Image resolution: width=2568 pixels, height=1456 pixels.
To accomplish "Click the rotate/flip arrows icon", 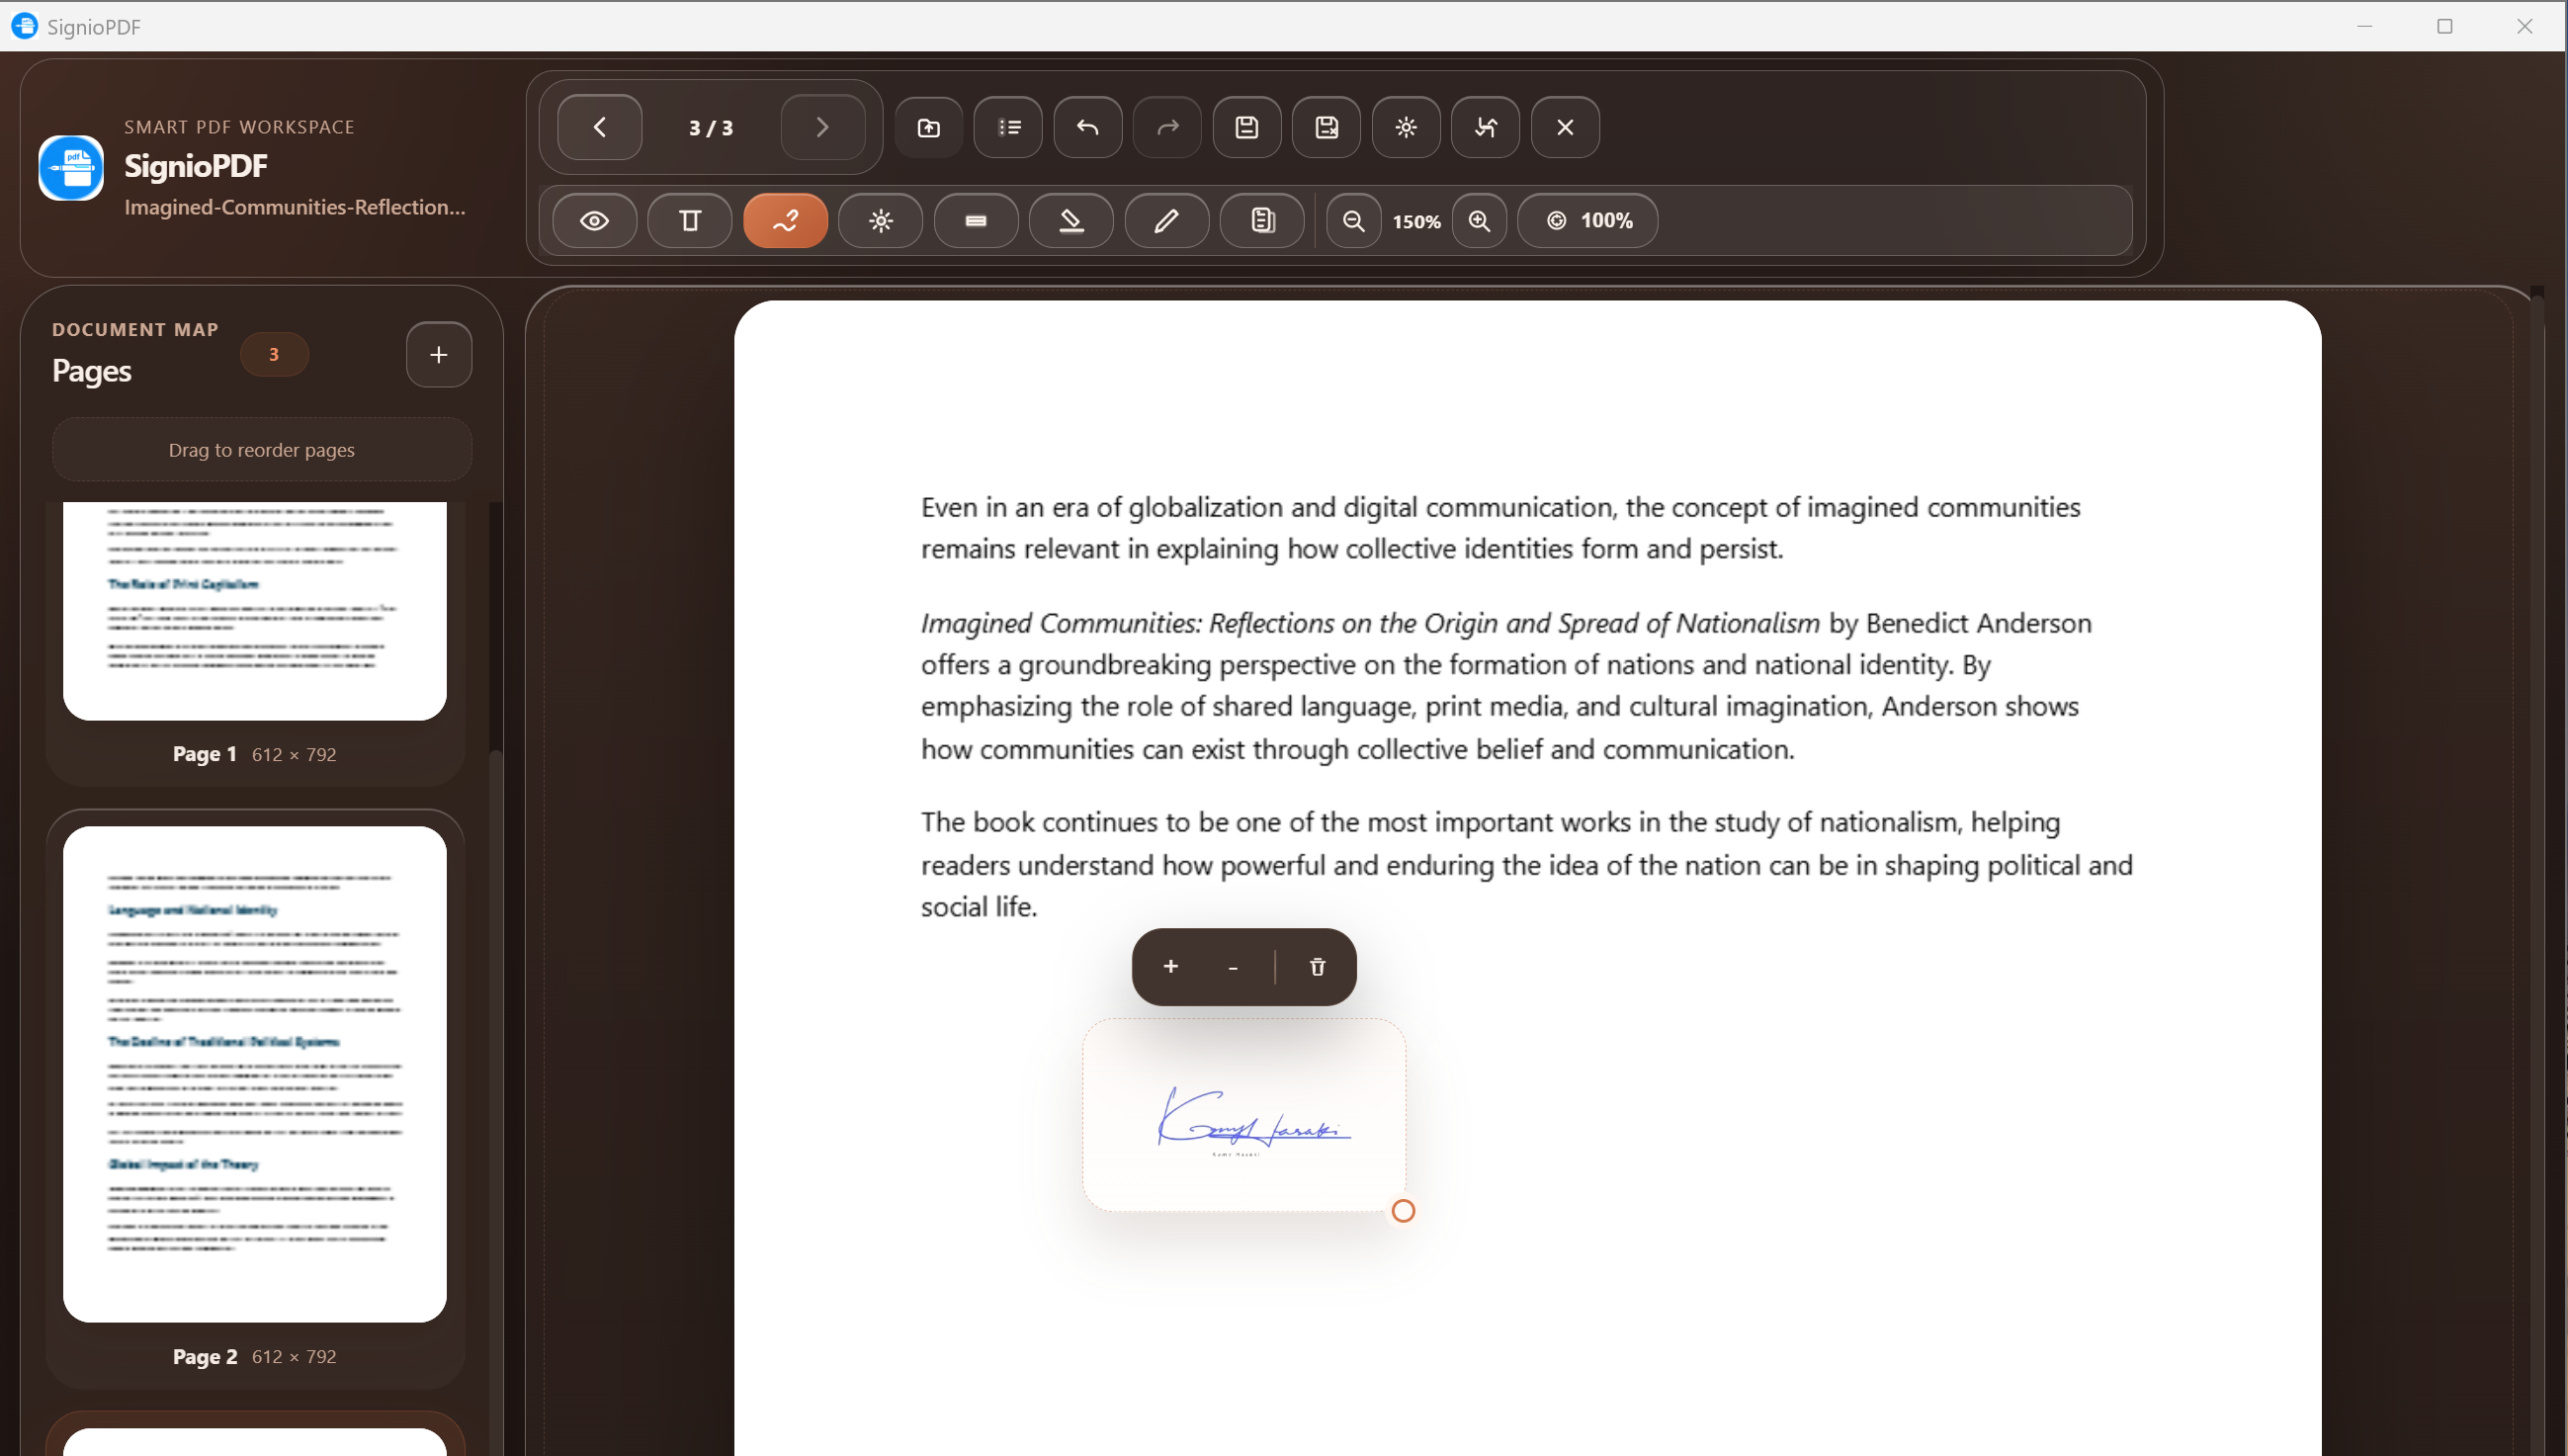I will pos(1485,127).
